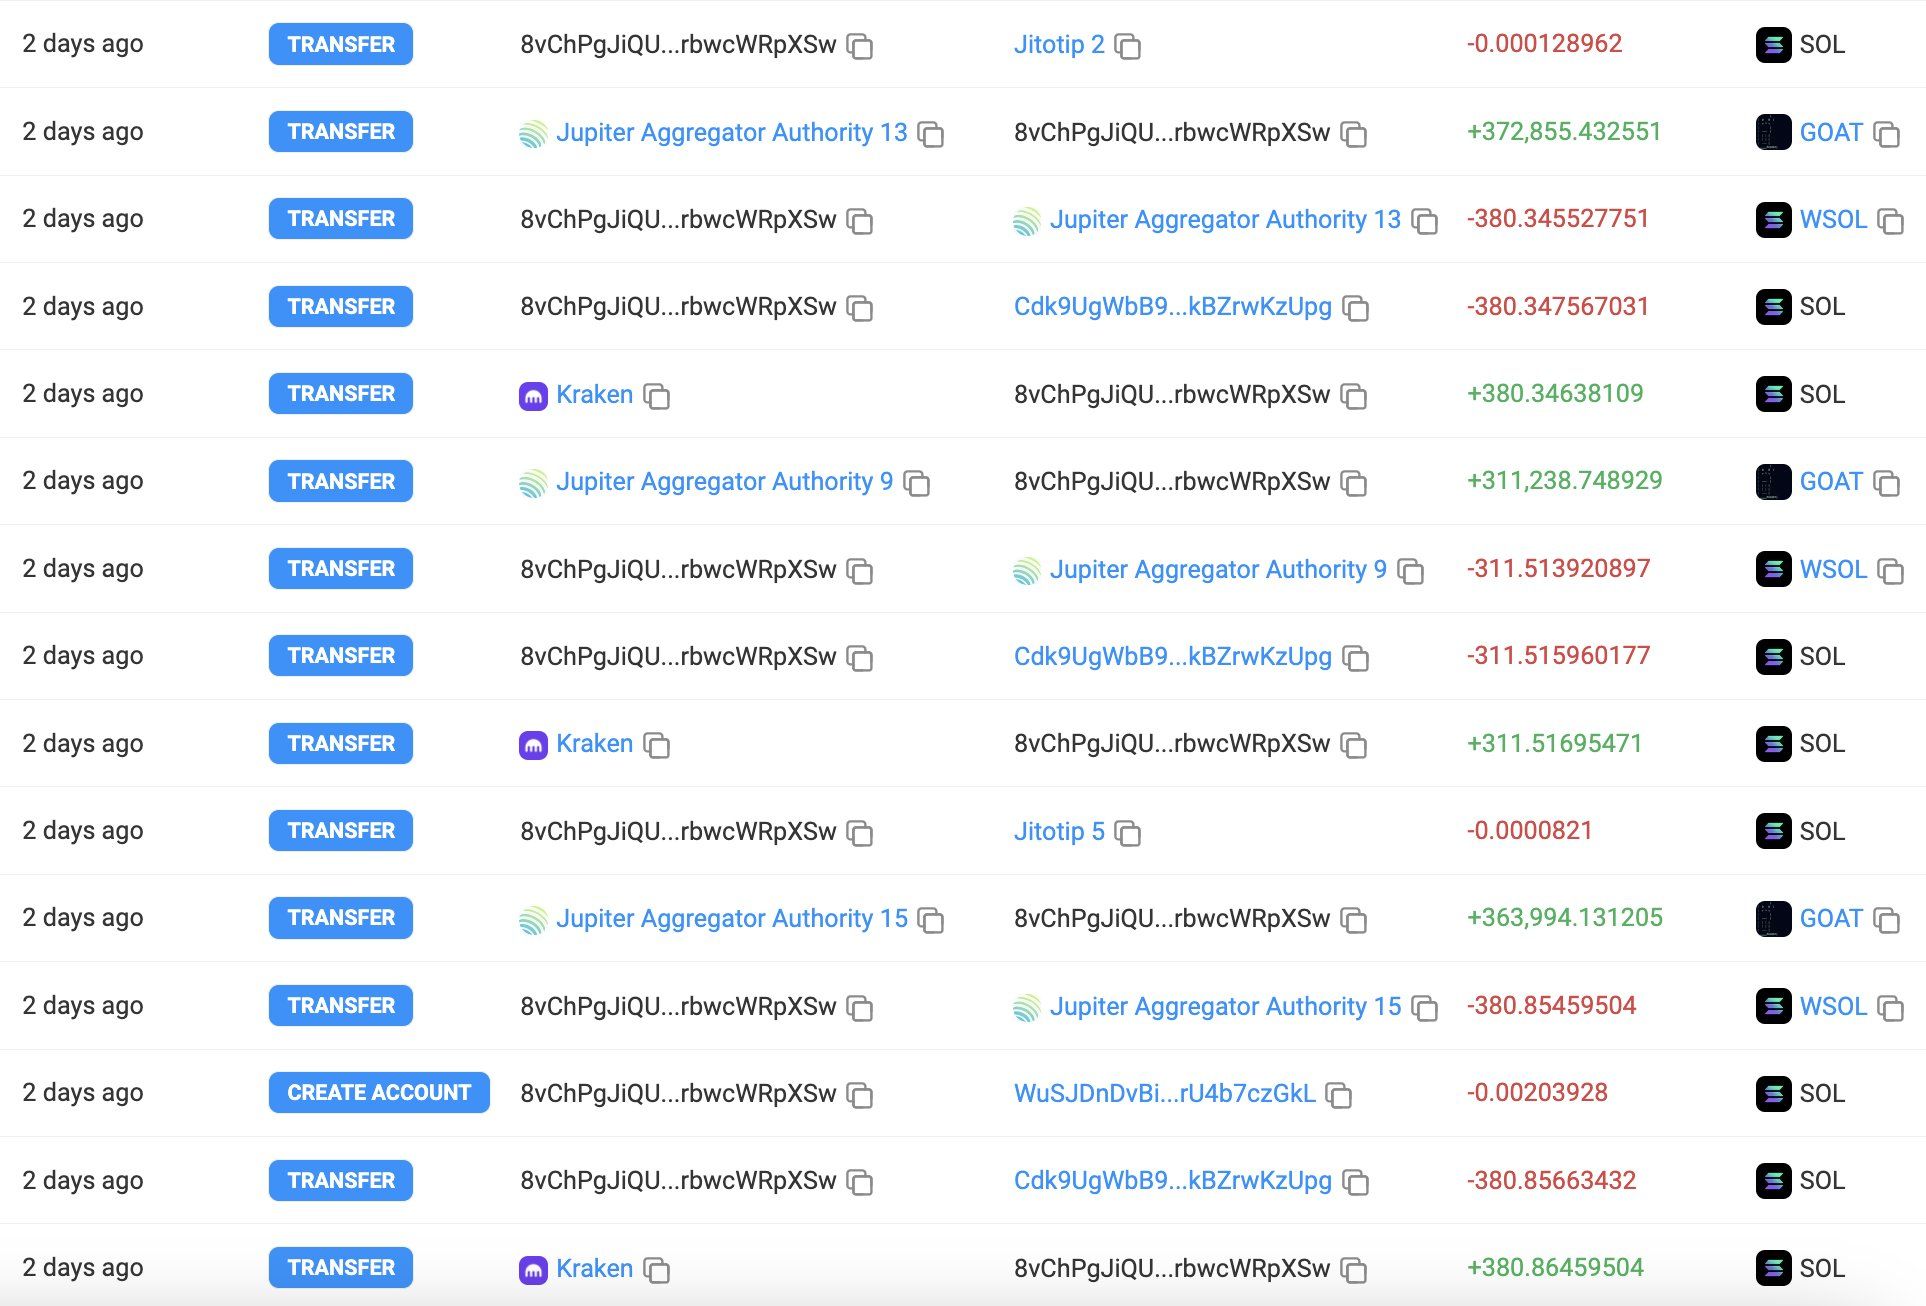Click the GOAT token icon in the +363,994.131205 row
Screen dimensions: 1926x1306
[x=1774, y=919]
